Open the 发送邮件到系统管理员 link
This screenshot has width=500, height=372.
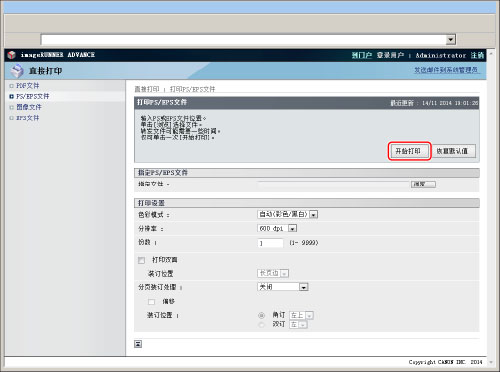(447, 70)
